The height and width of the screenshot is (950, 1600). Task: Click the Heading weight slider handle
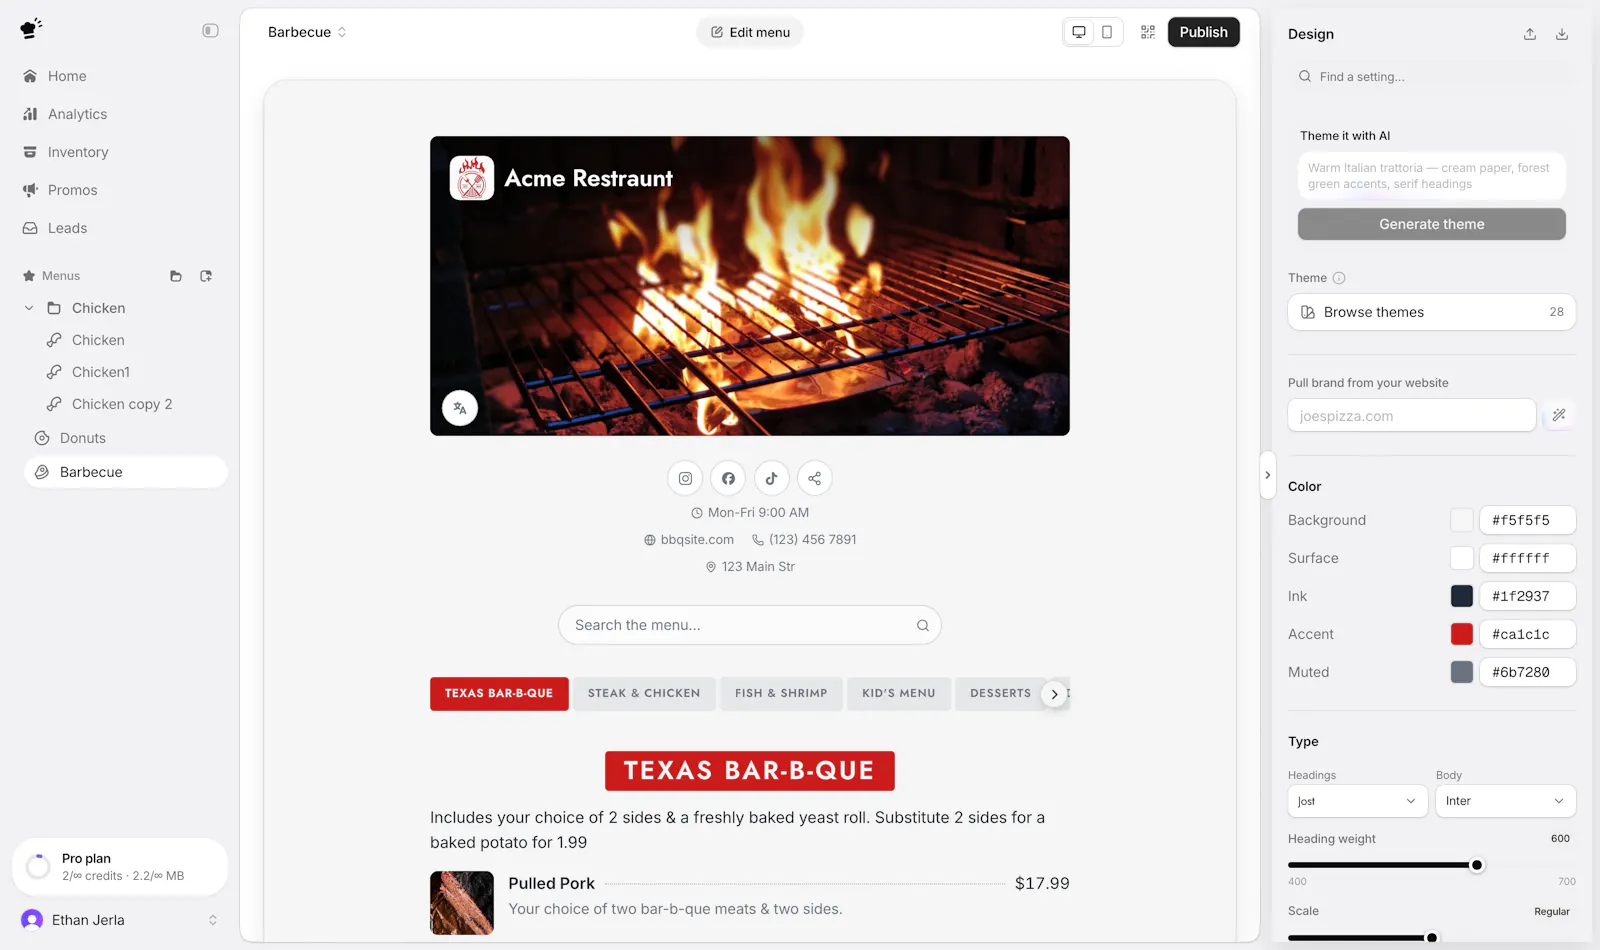point(1477,865)
